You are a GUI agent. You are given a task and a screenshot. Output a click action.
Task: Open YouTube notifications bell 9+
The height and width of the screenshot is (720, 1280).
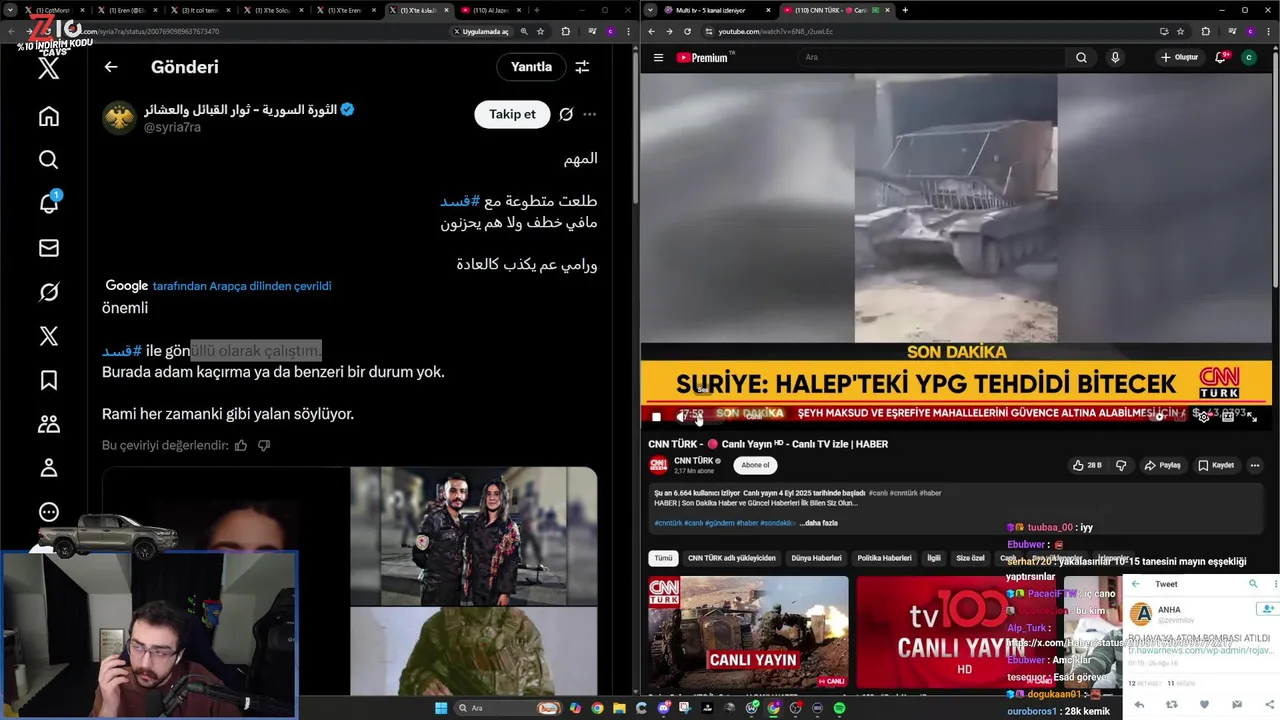click(x=1220, y=57)
